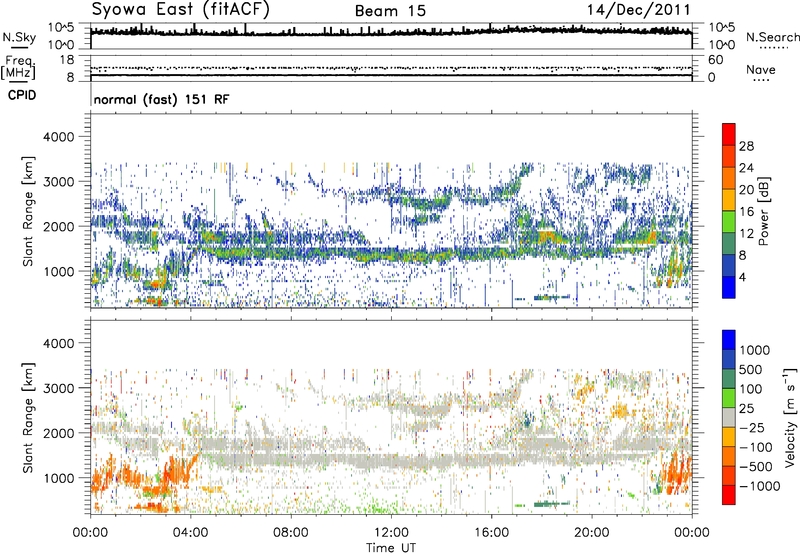
Task: Click the red bottom segment of Velocity colorbar
Action: tap(729, 495)
